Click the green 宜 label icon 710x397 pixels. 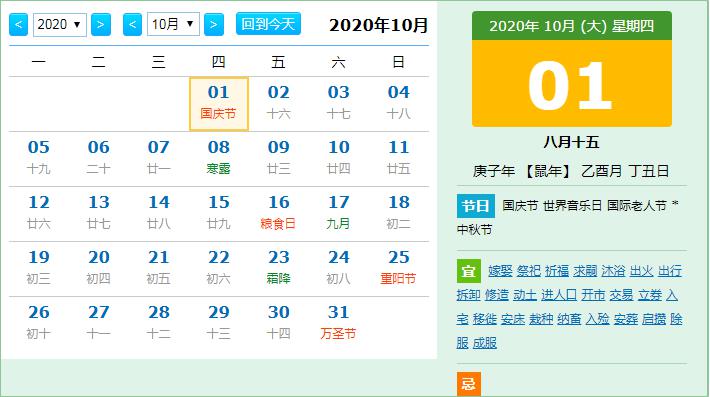pos(469,271)
